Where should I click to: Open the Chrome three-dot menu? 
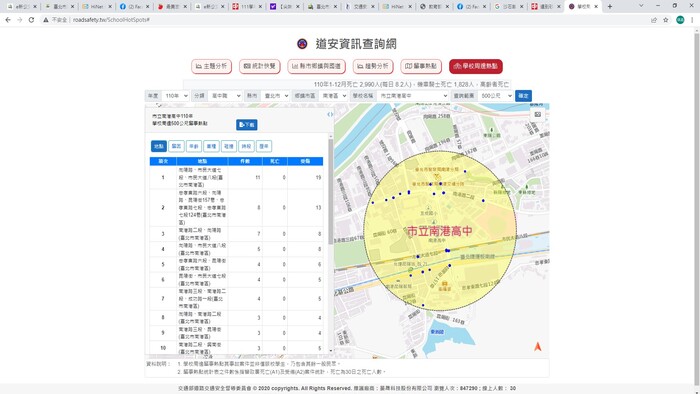[x=692, y=20]
